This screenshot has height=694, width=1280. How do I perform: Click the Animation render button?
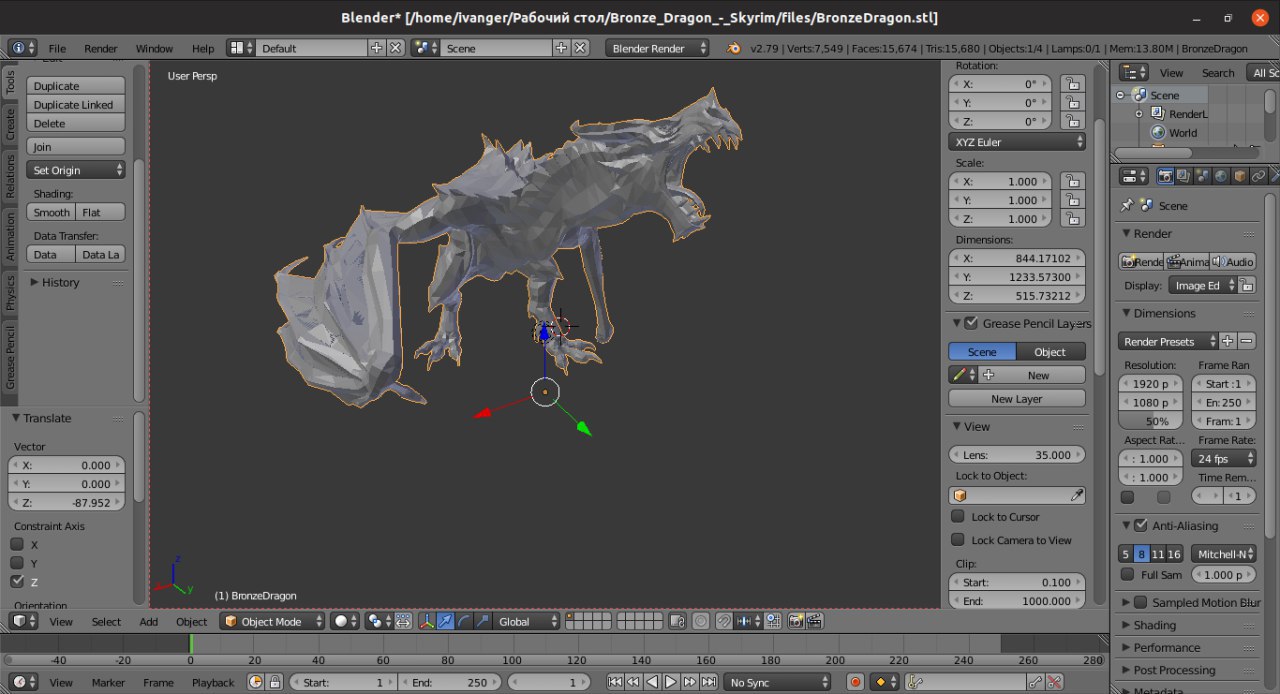click(x=1187, y=261)
